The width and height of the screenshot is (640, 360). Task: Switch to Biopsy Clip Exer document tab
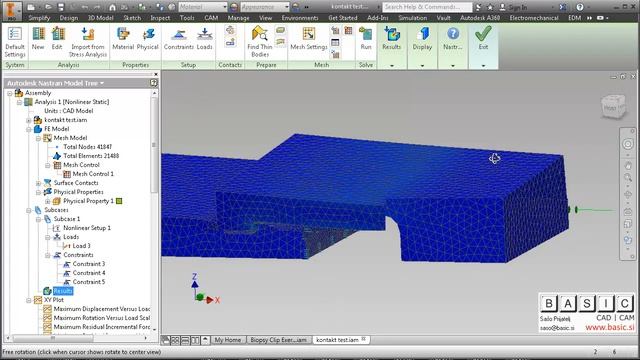point(278,340)
